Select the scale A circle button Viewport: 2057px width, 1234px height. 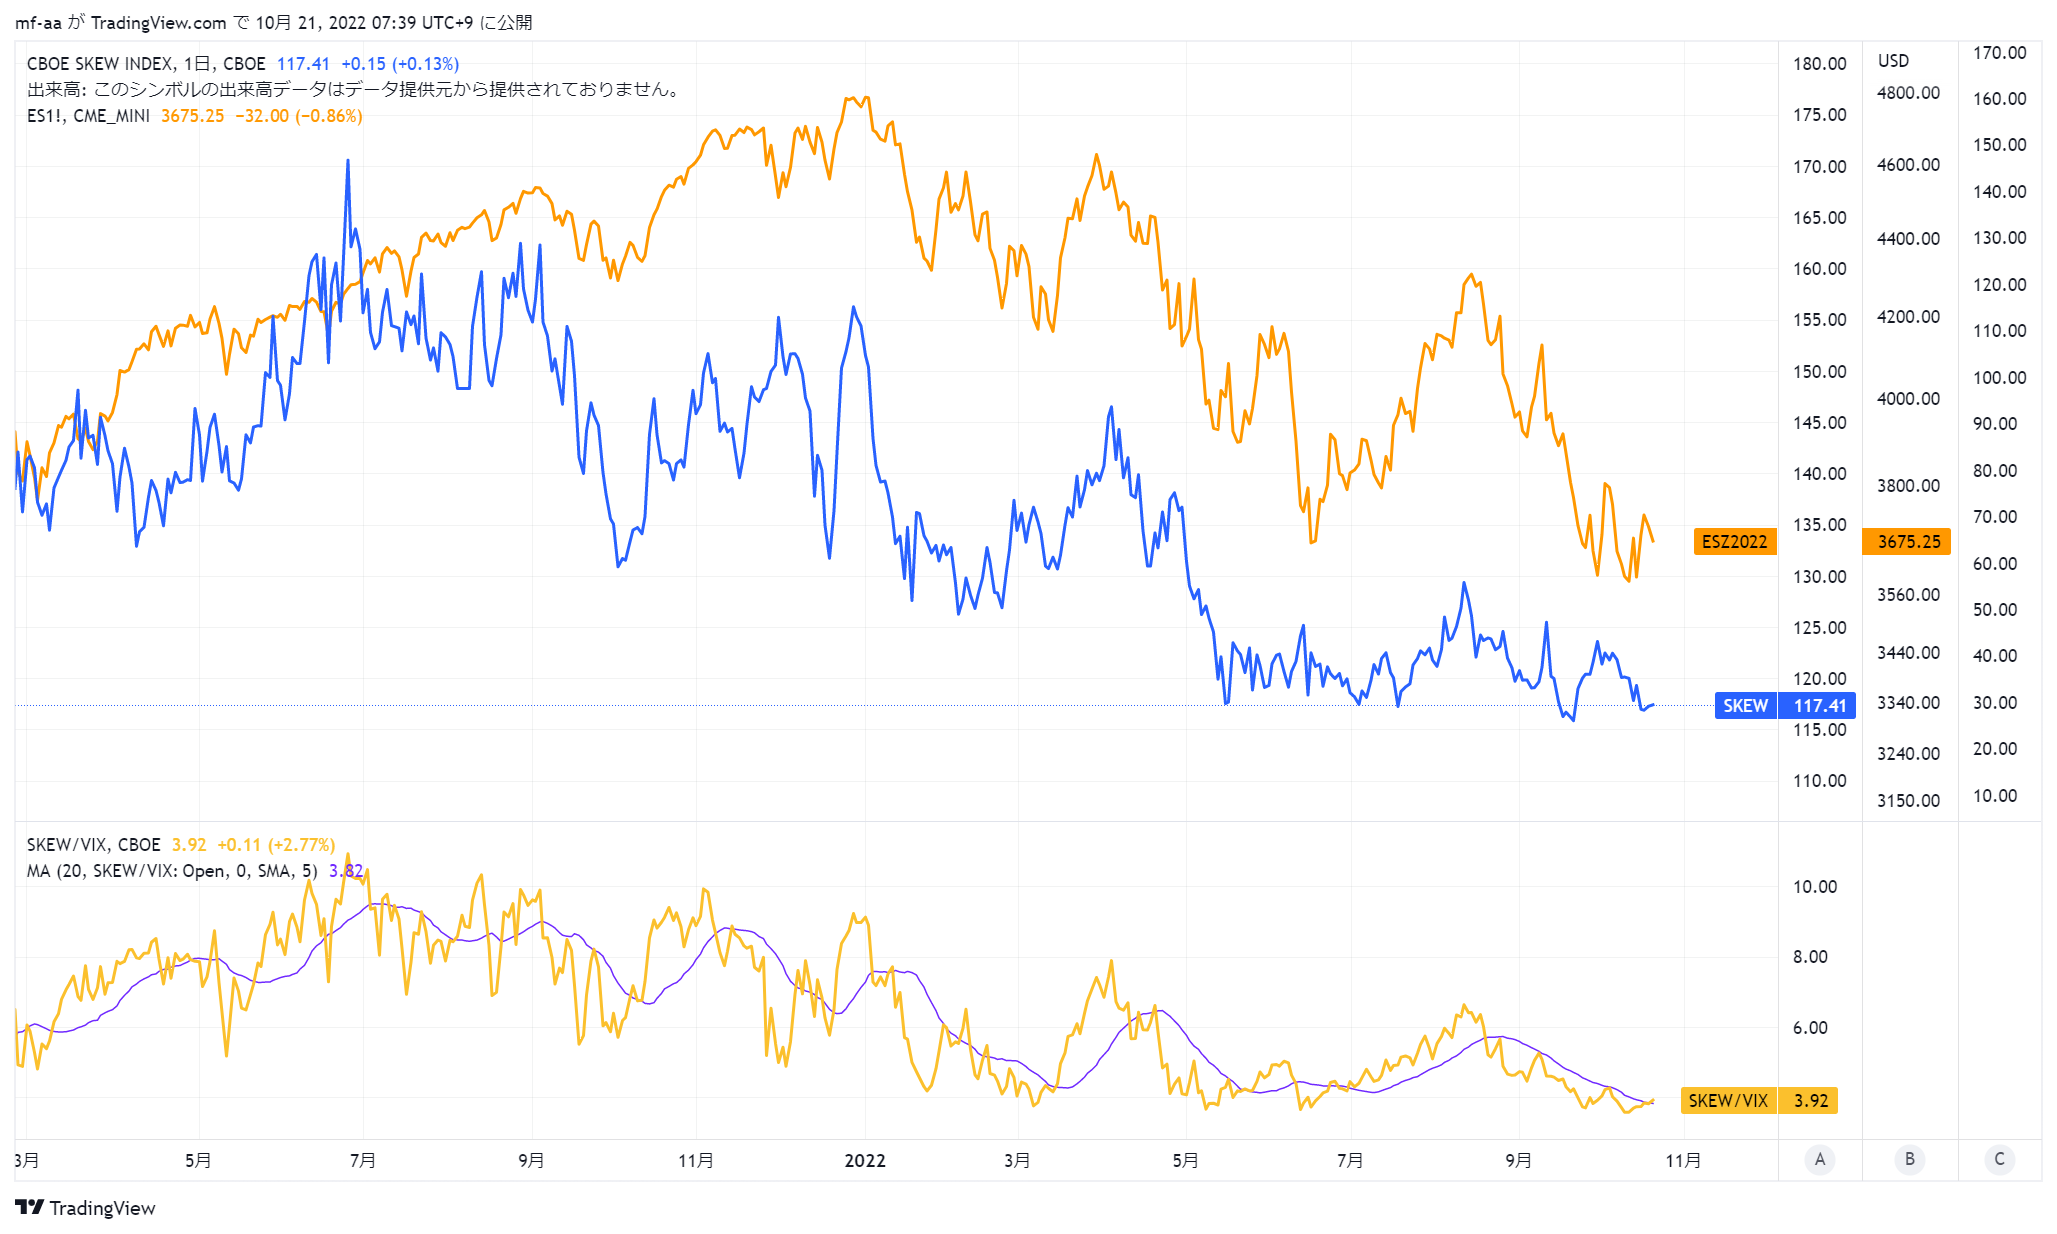point(1820,1159)
